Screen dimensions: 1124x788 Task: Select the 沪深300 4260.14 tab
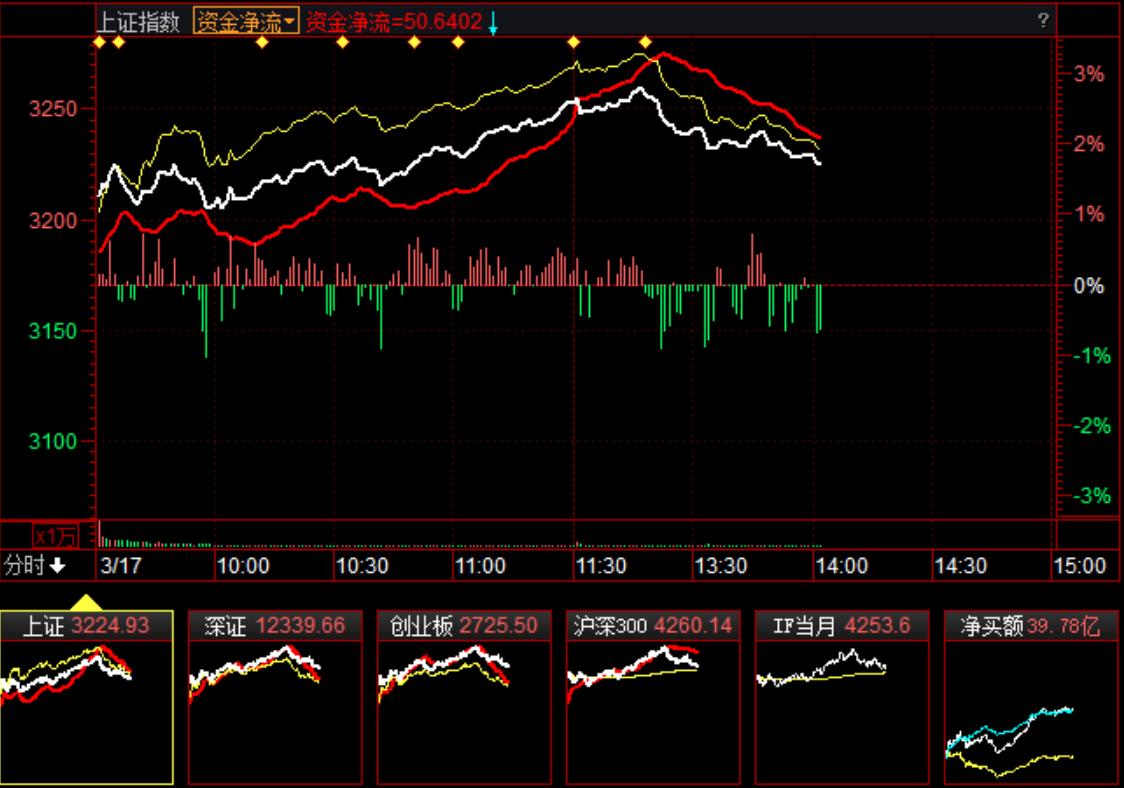tap(653, 626)
